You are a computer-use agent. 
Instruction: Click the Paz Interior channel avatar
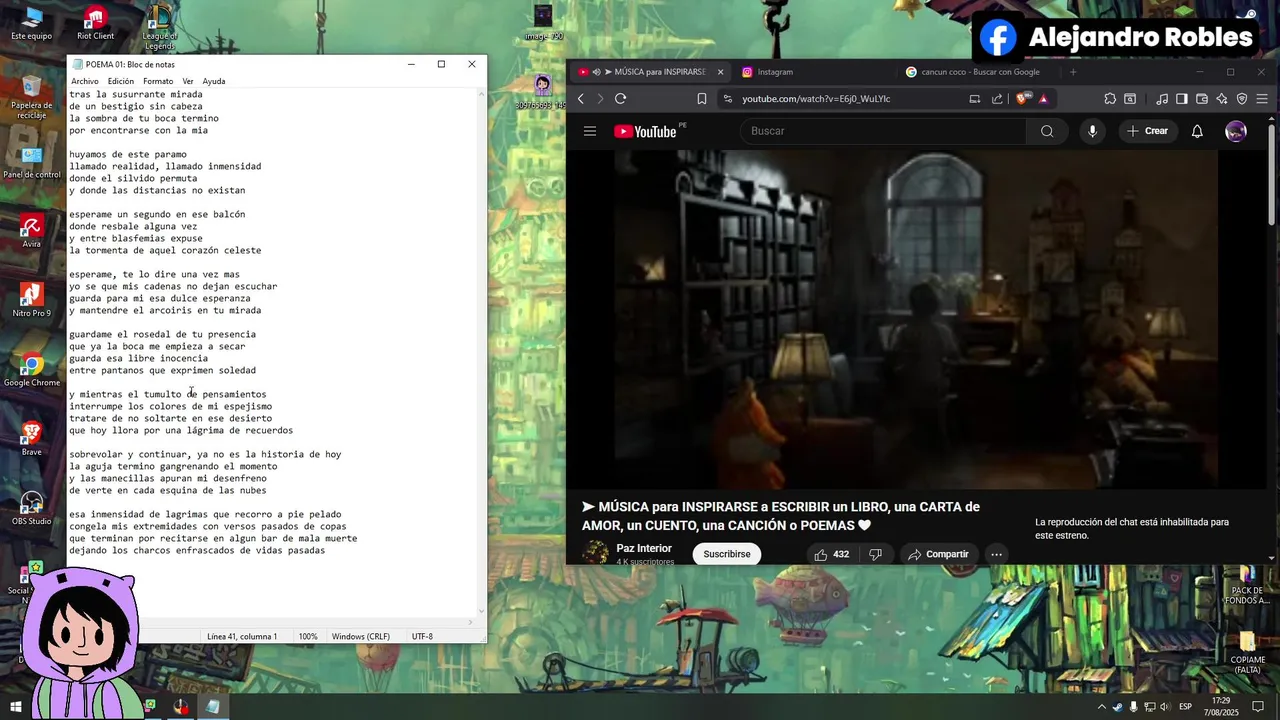click(595, 553)
